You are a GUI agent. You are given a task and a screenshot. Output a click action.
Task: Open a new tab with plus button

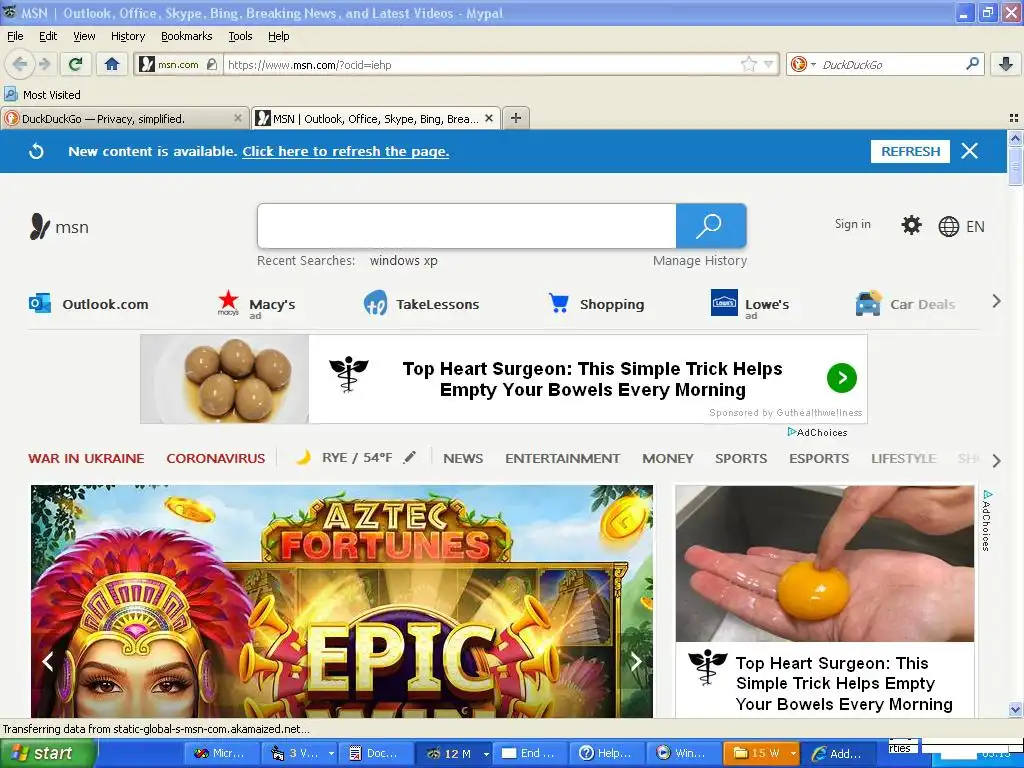point(516,118)
